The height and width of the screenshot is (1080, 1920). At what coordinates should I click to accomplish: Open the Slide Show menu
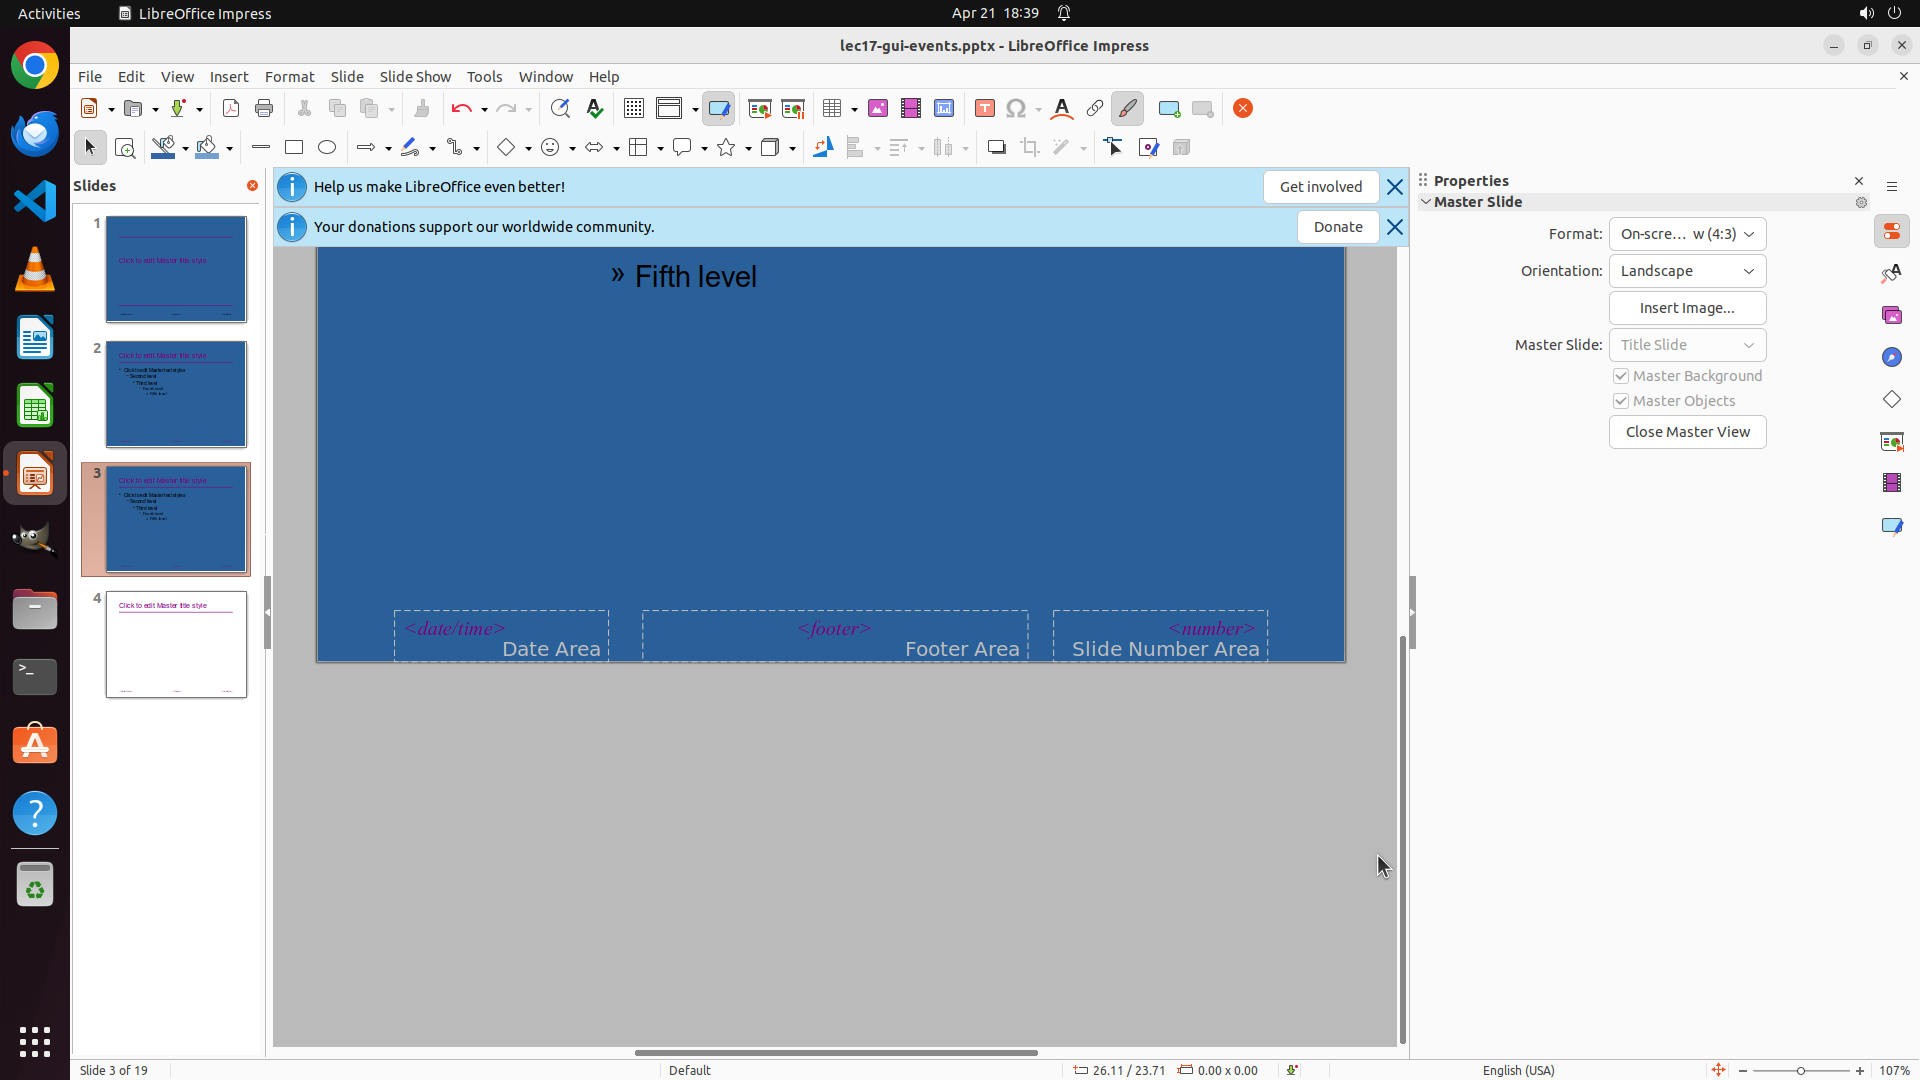[x=415, y=77]
